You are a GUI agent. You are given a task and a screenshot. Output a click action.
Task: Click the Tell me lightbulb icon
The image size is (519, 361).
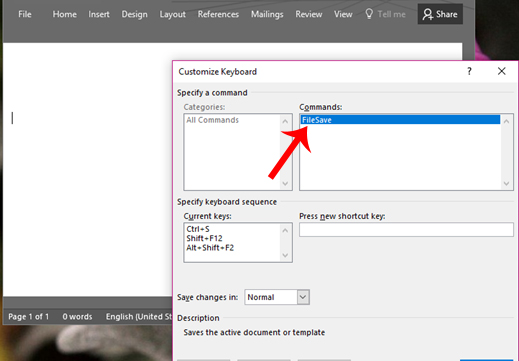click(369, 14)
